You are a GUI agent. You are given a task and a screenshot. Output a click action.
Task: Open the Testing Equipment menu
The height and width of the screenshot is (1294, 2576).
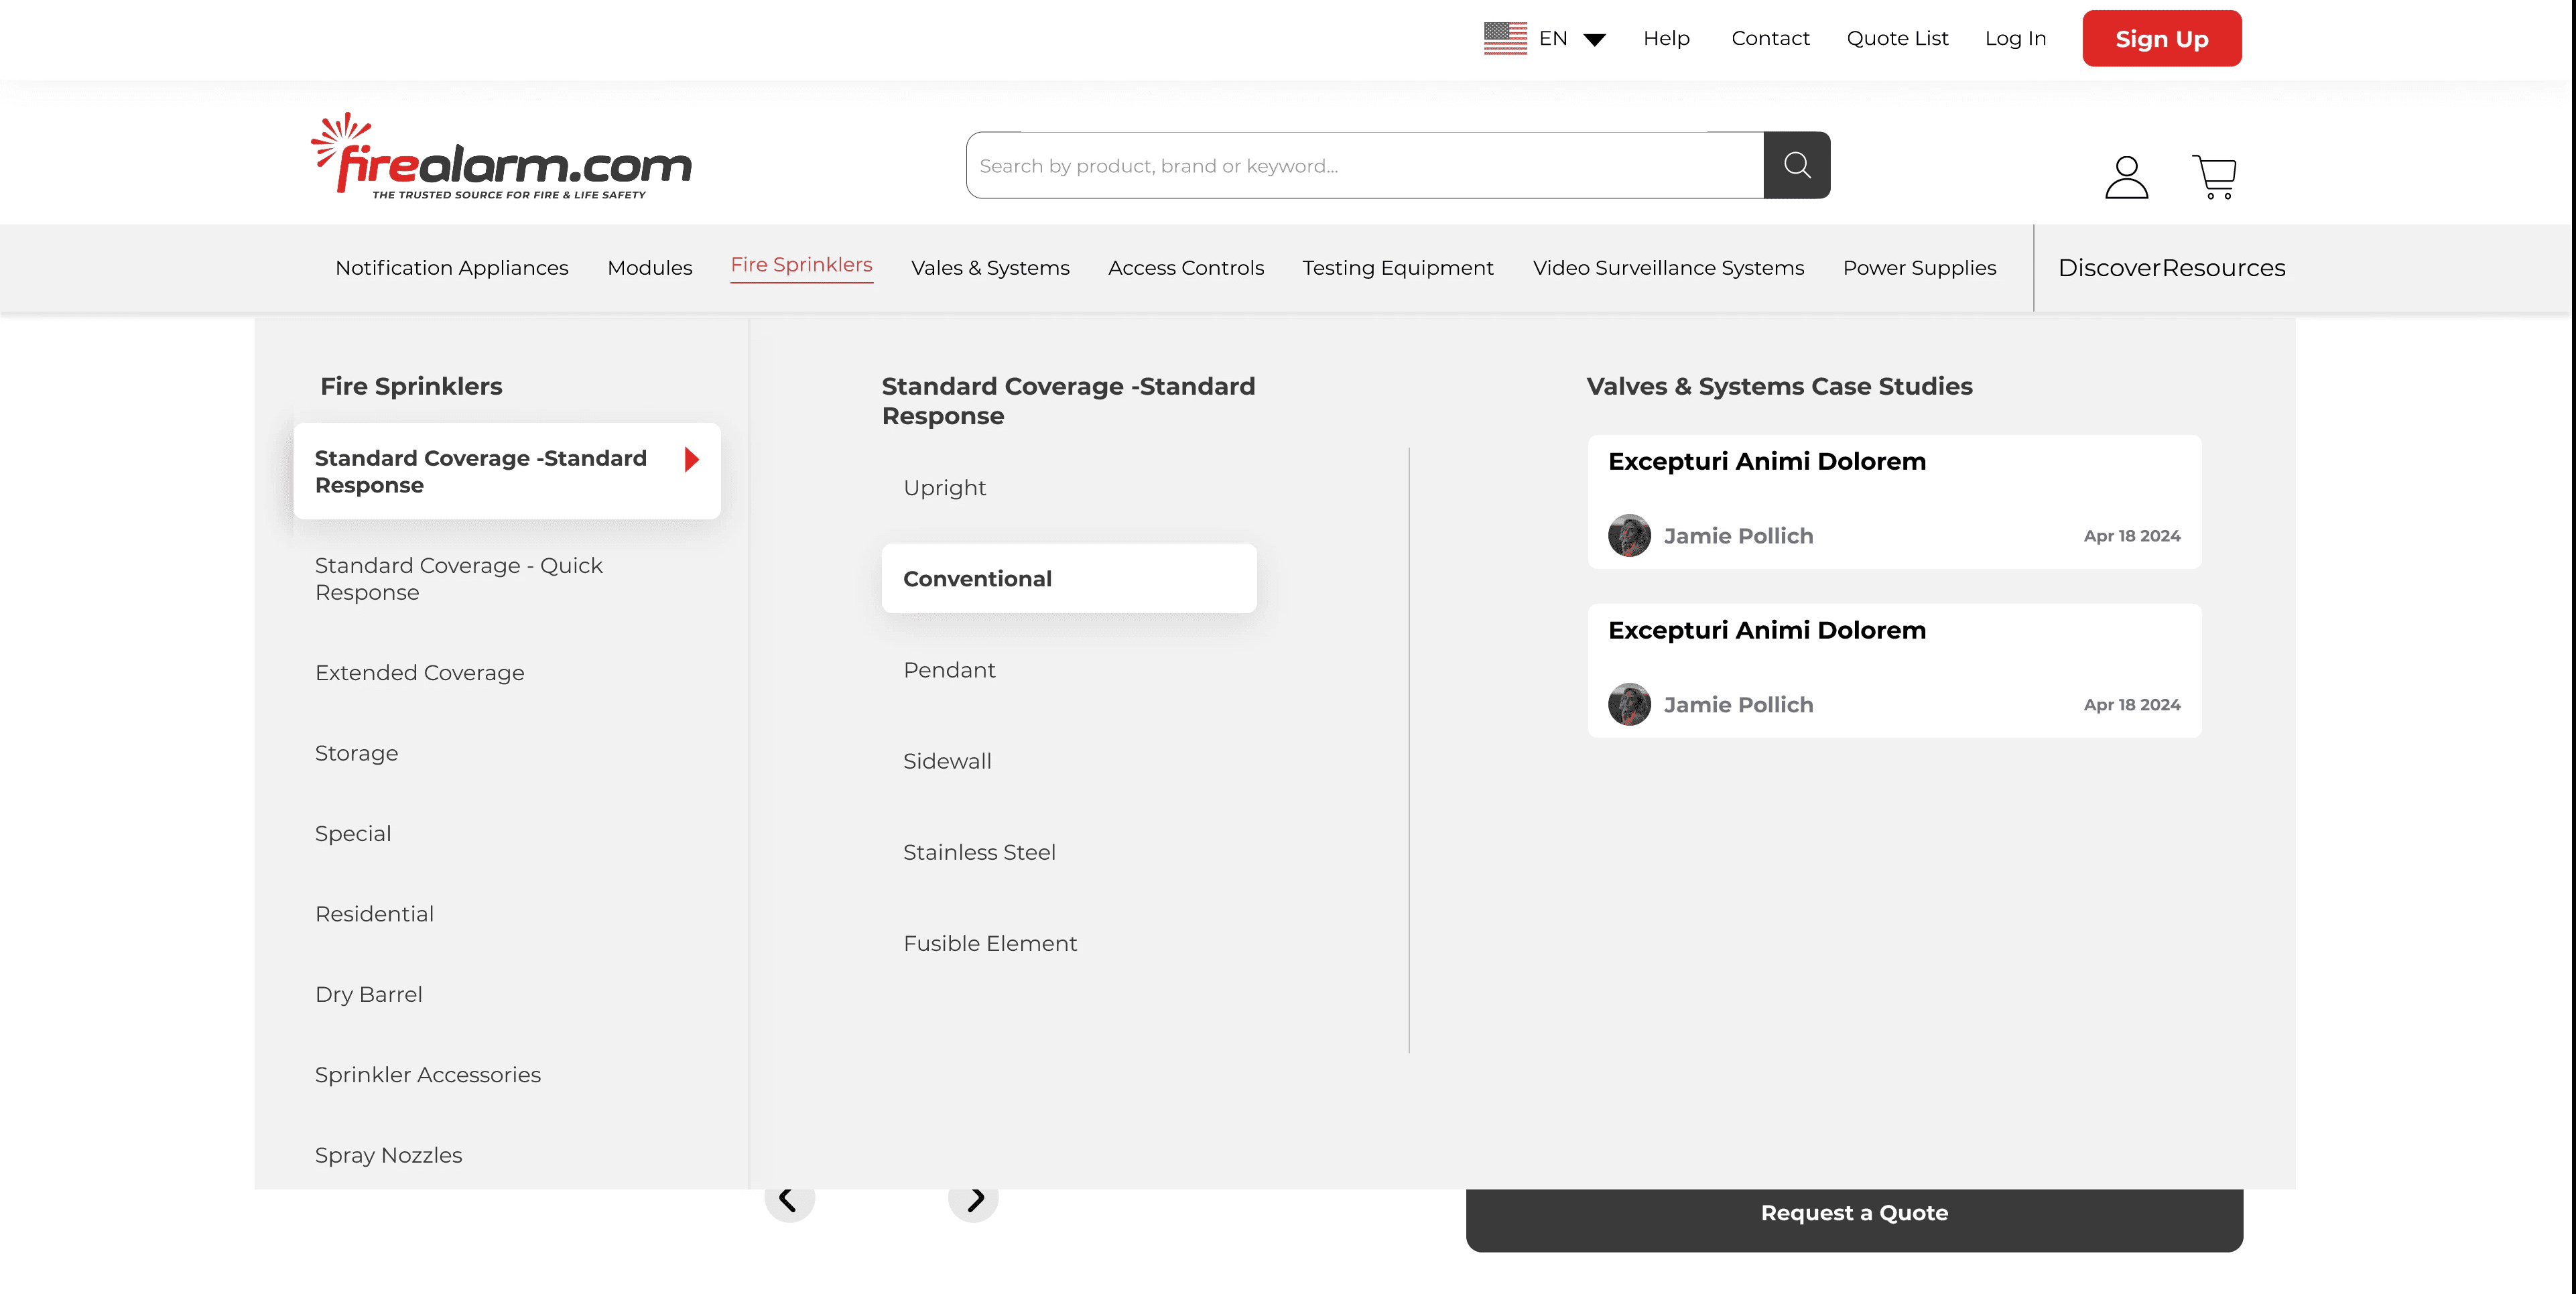[1397, 268]
